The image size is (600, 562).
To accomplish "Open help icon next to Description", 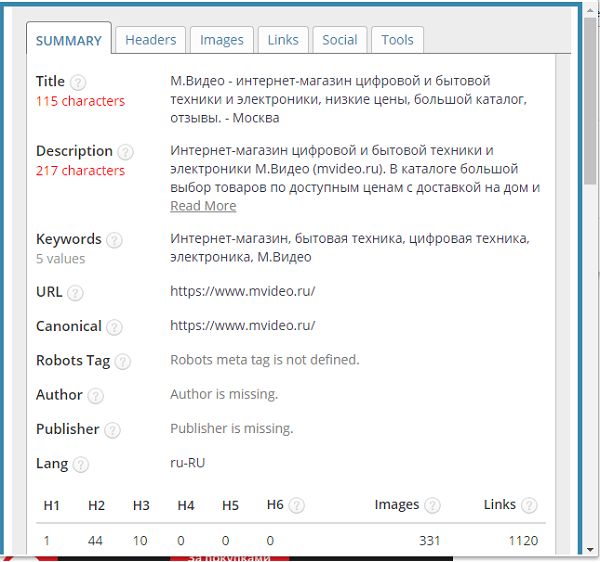I will (x=126, y=152).
